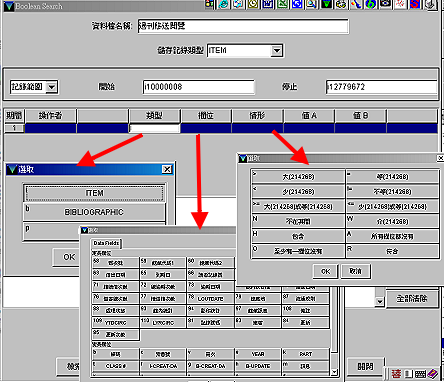Select the 'A' condition button
Screen dimensions: 444x382
(392, 236)
